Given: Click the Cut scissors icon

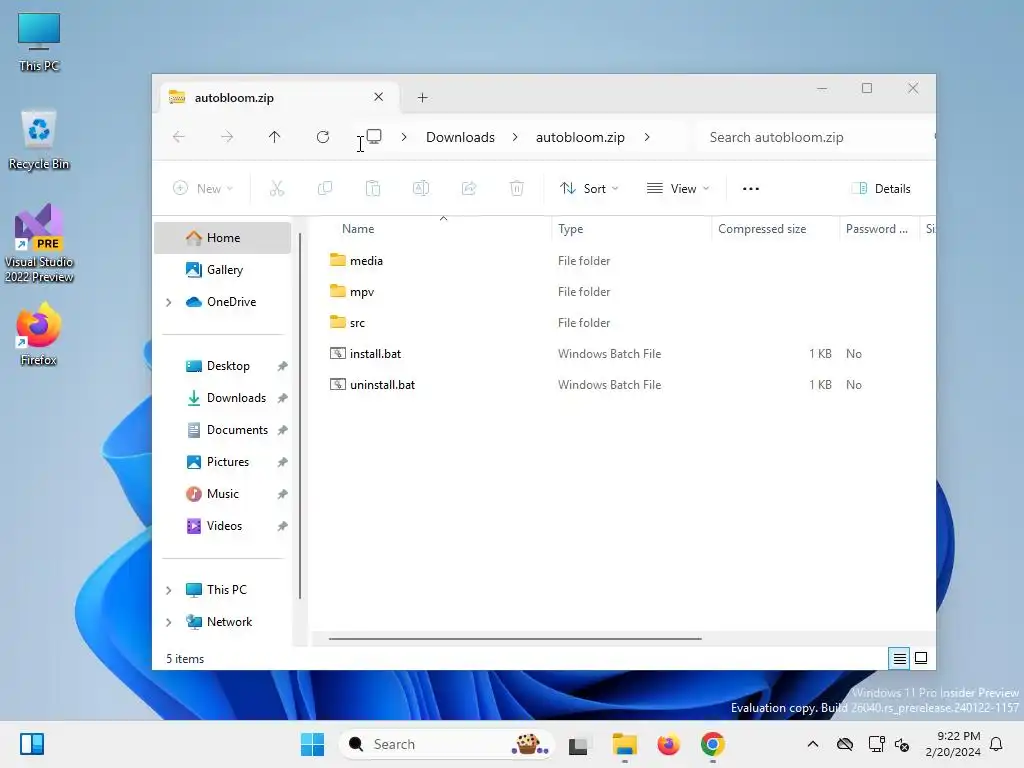Looking at the screenshot, I should 277,188.
